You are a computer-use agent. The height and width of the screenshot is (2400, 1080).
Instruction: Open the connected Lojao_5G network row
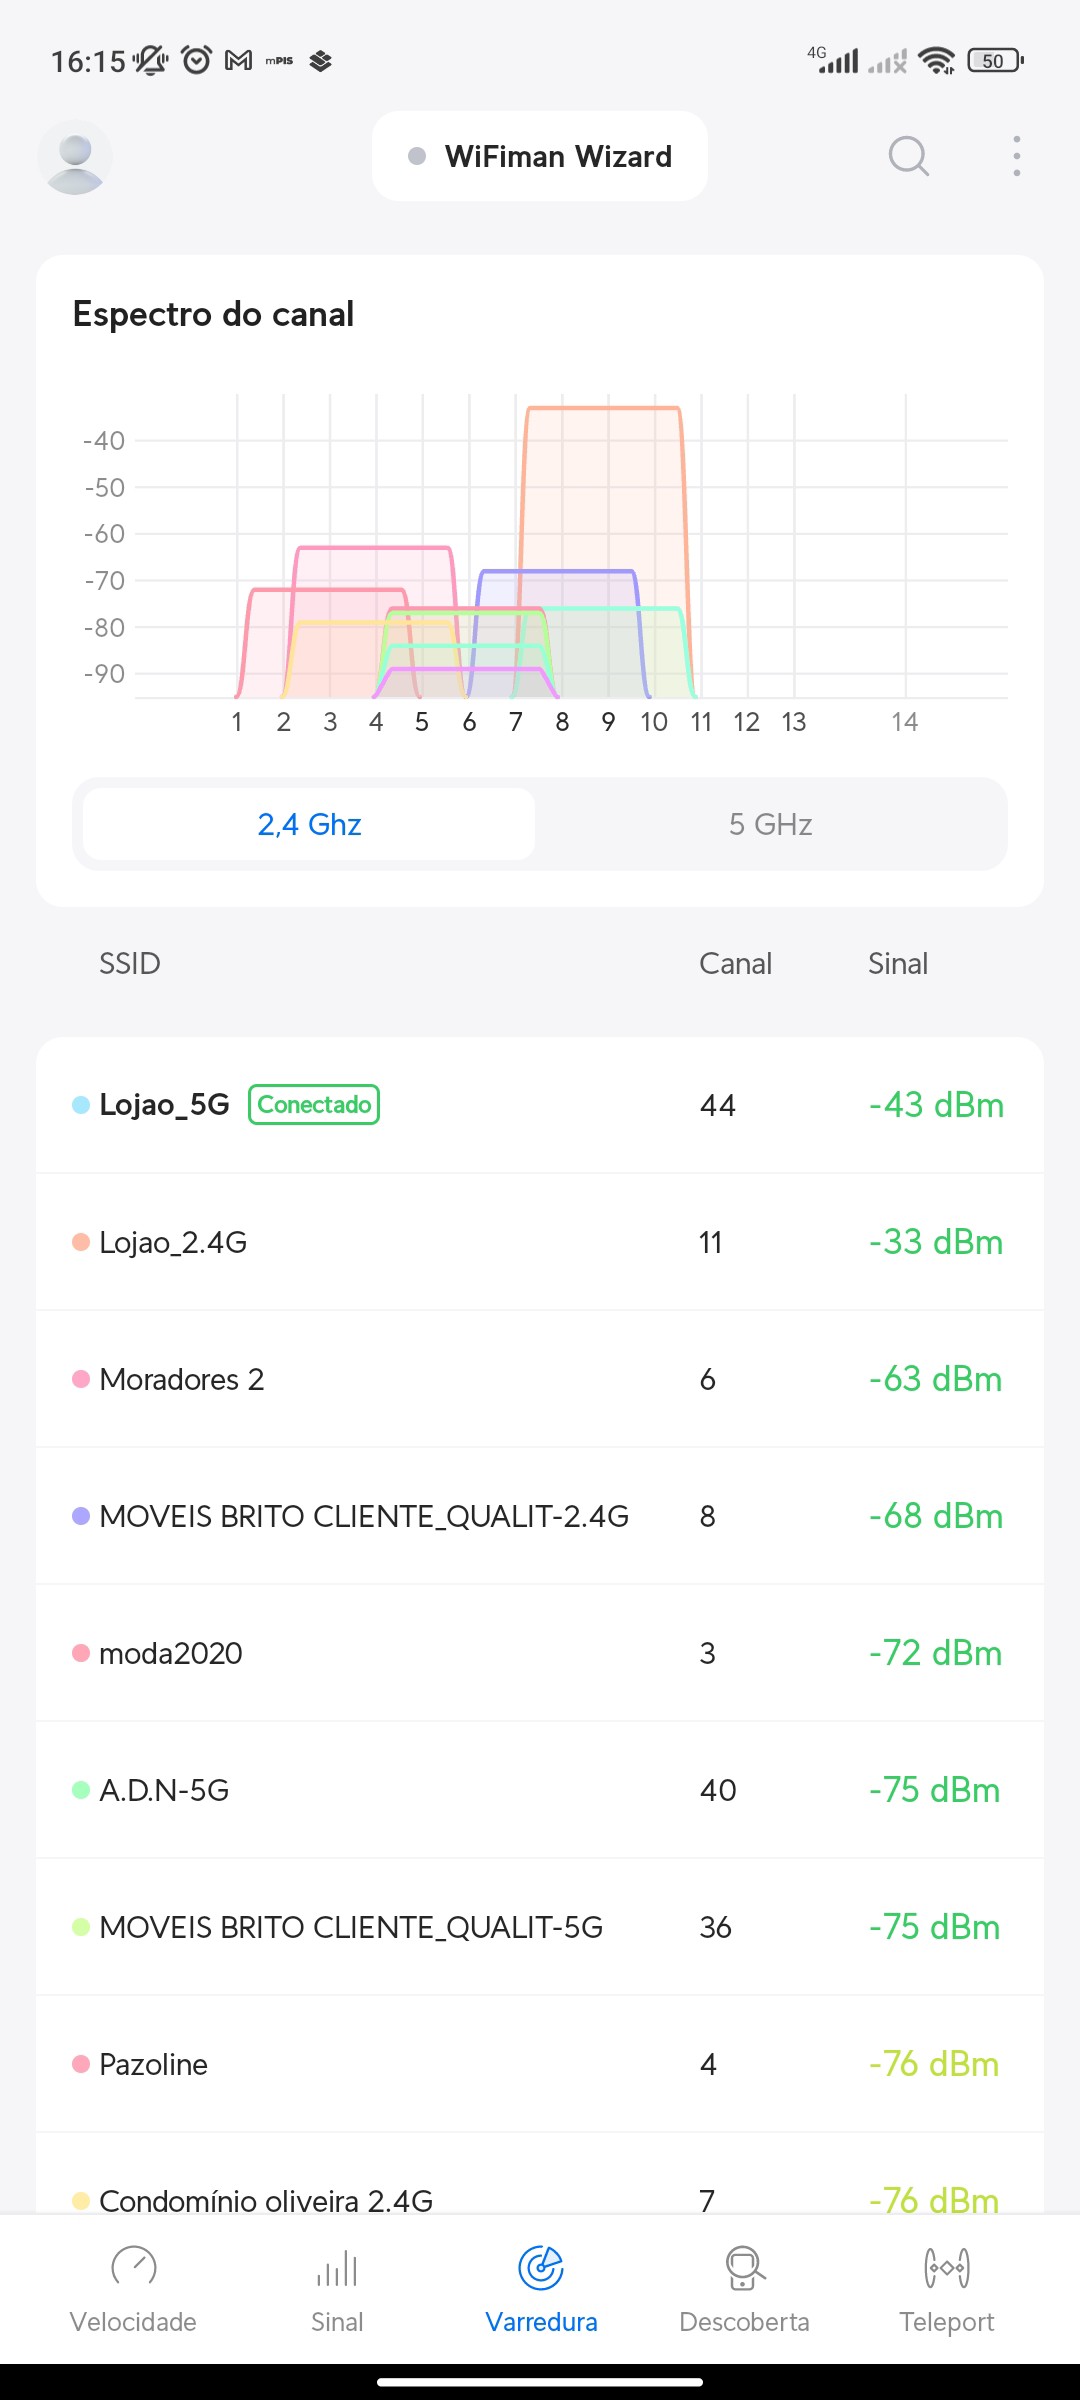tap(540, 1105)
